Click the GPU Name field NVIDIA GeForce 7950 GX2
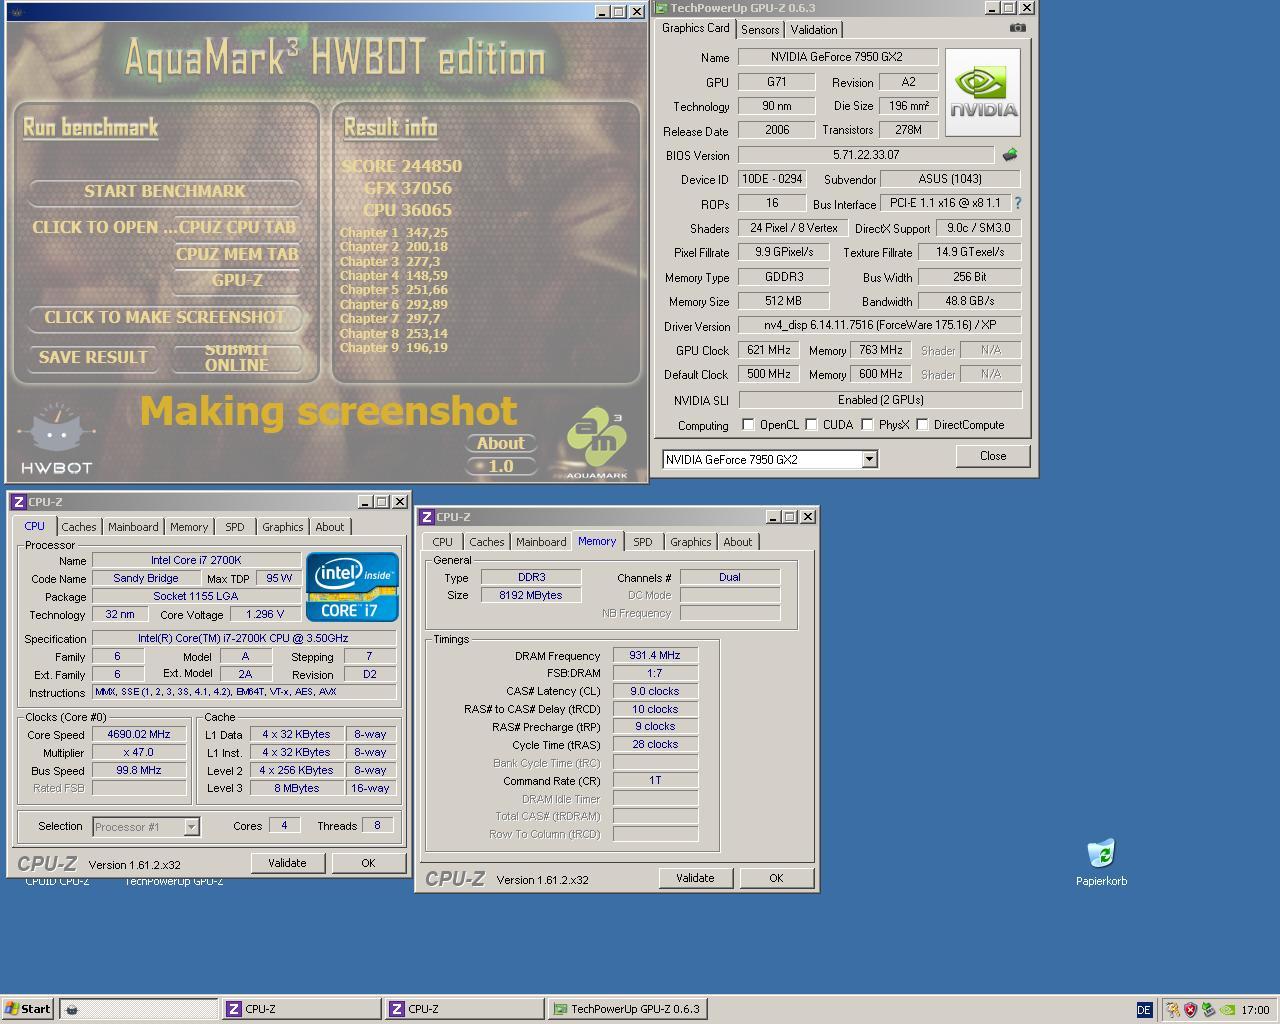The image size is (1280, 1024). click(838, 57)
